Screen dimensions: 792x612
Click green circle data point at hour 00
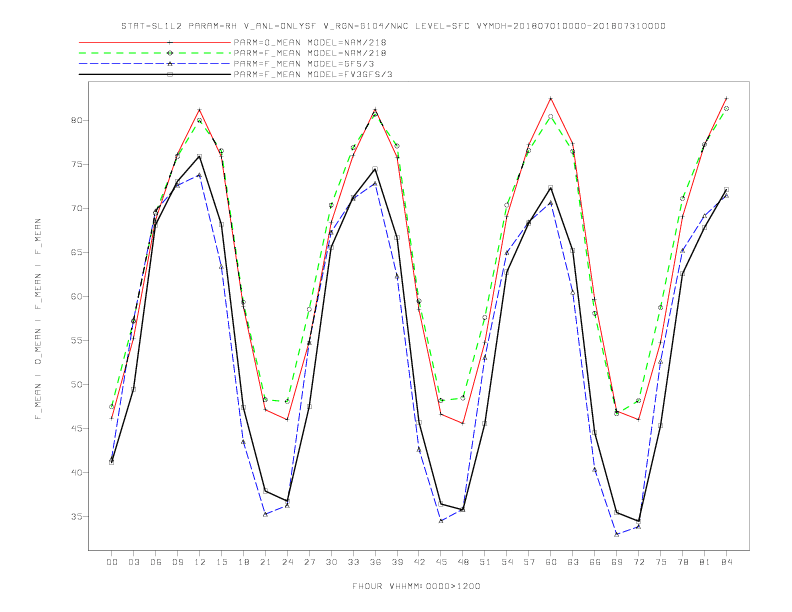tap(112, 406)
